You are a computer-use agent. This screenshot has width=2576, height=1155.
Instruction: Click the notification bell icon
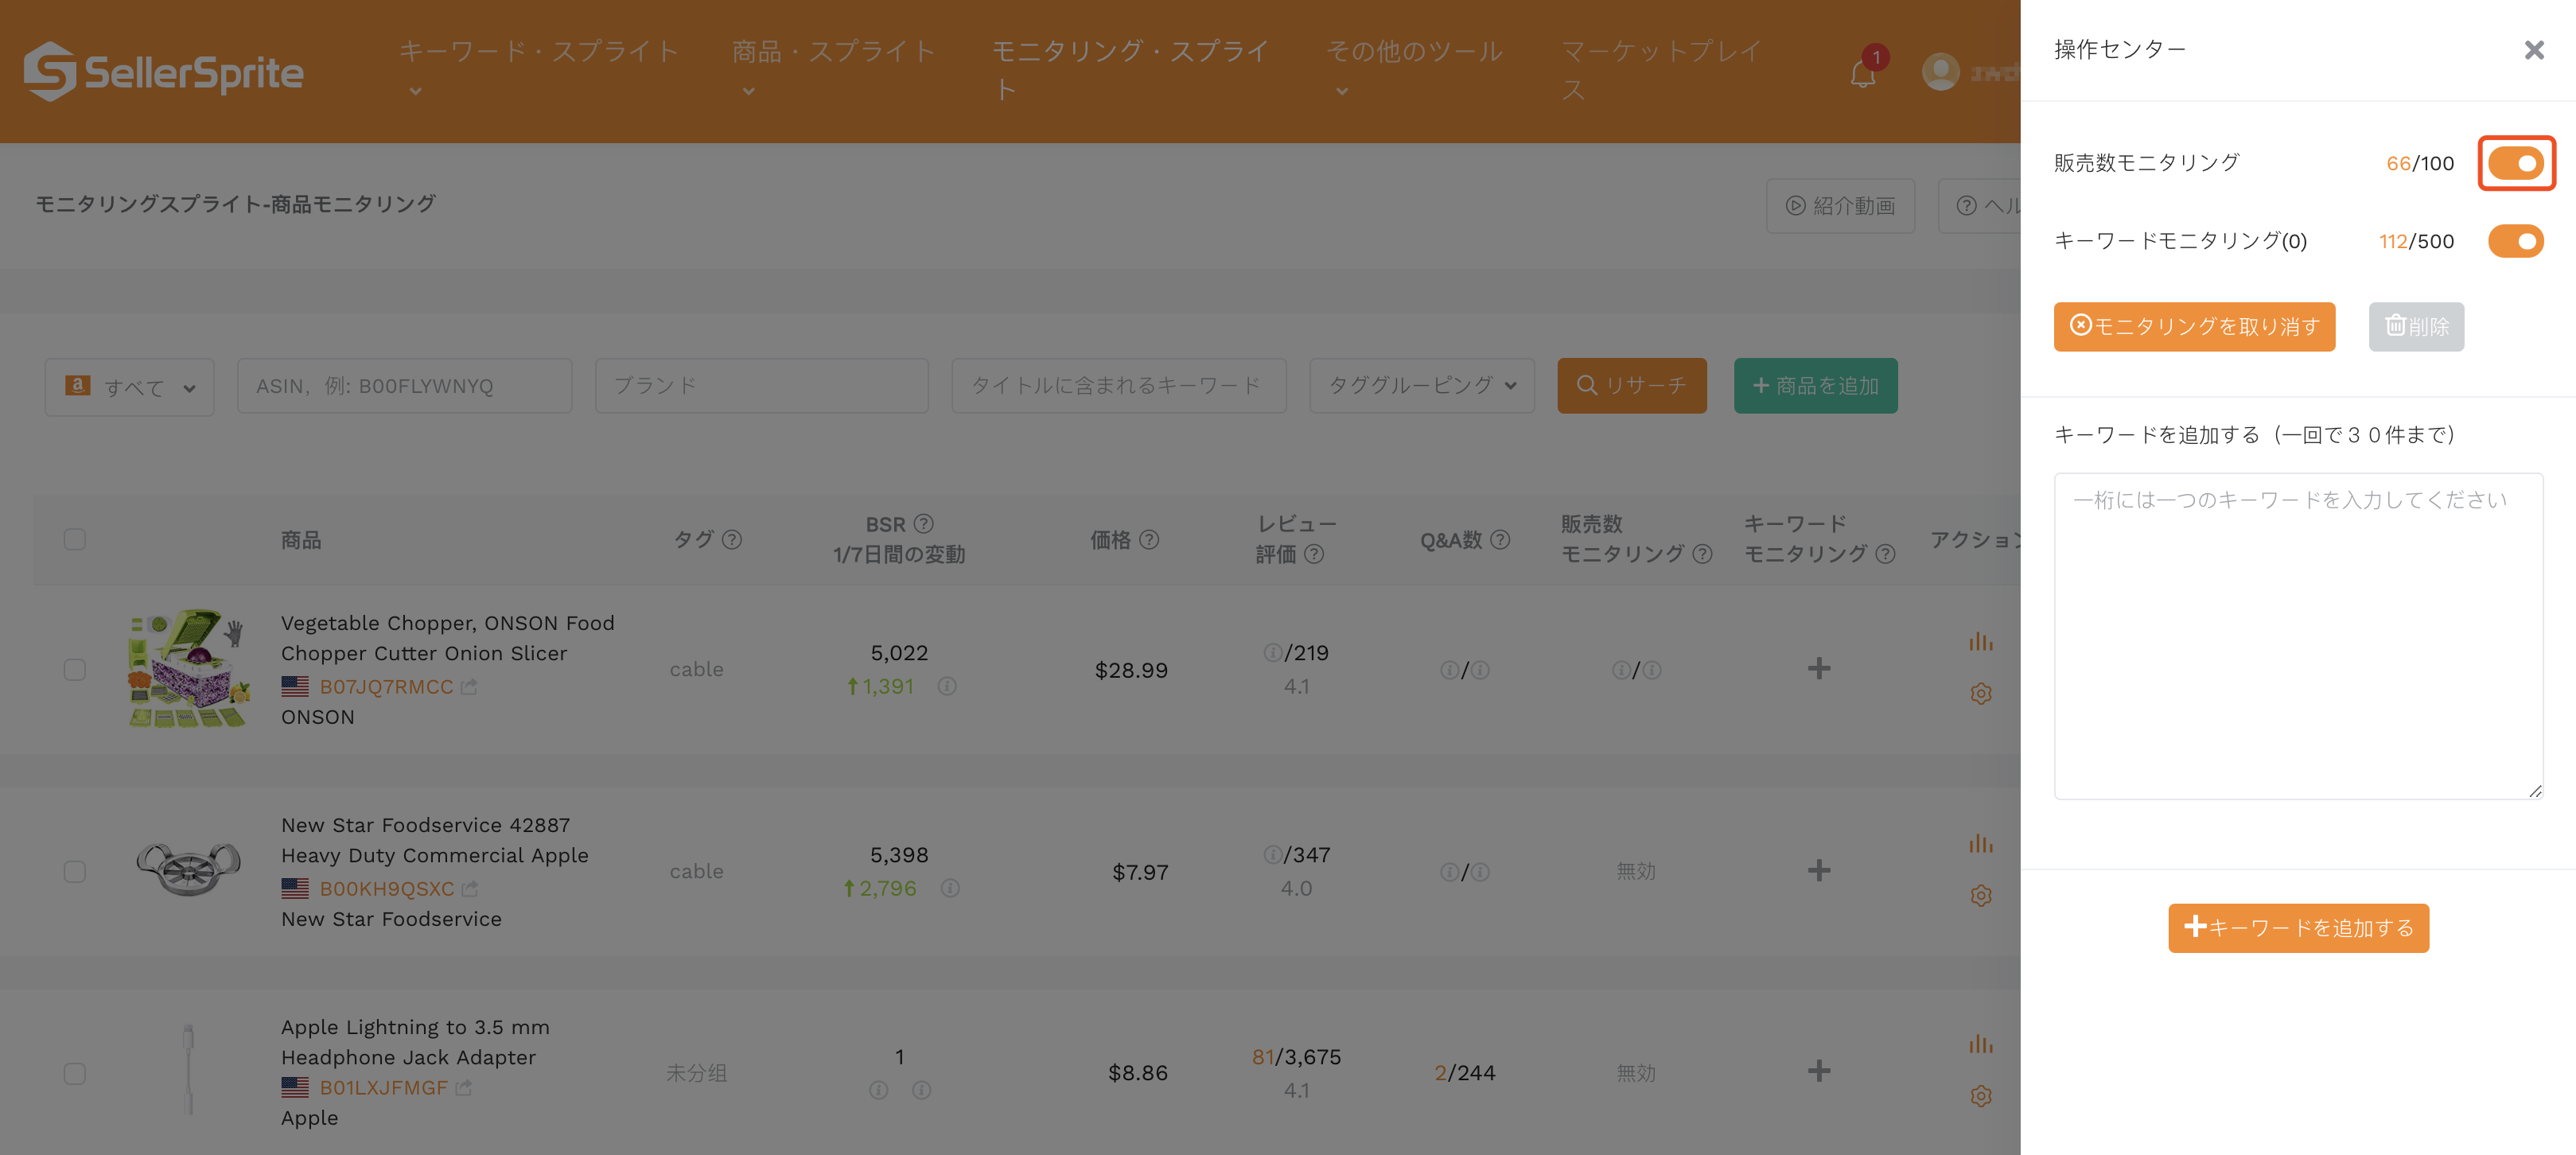pos(1862,74)
